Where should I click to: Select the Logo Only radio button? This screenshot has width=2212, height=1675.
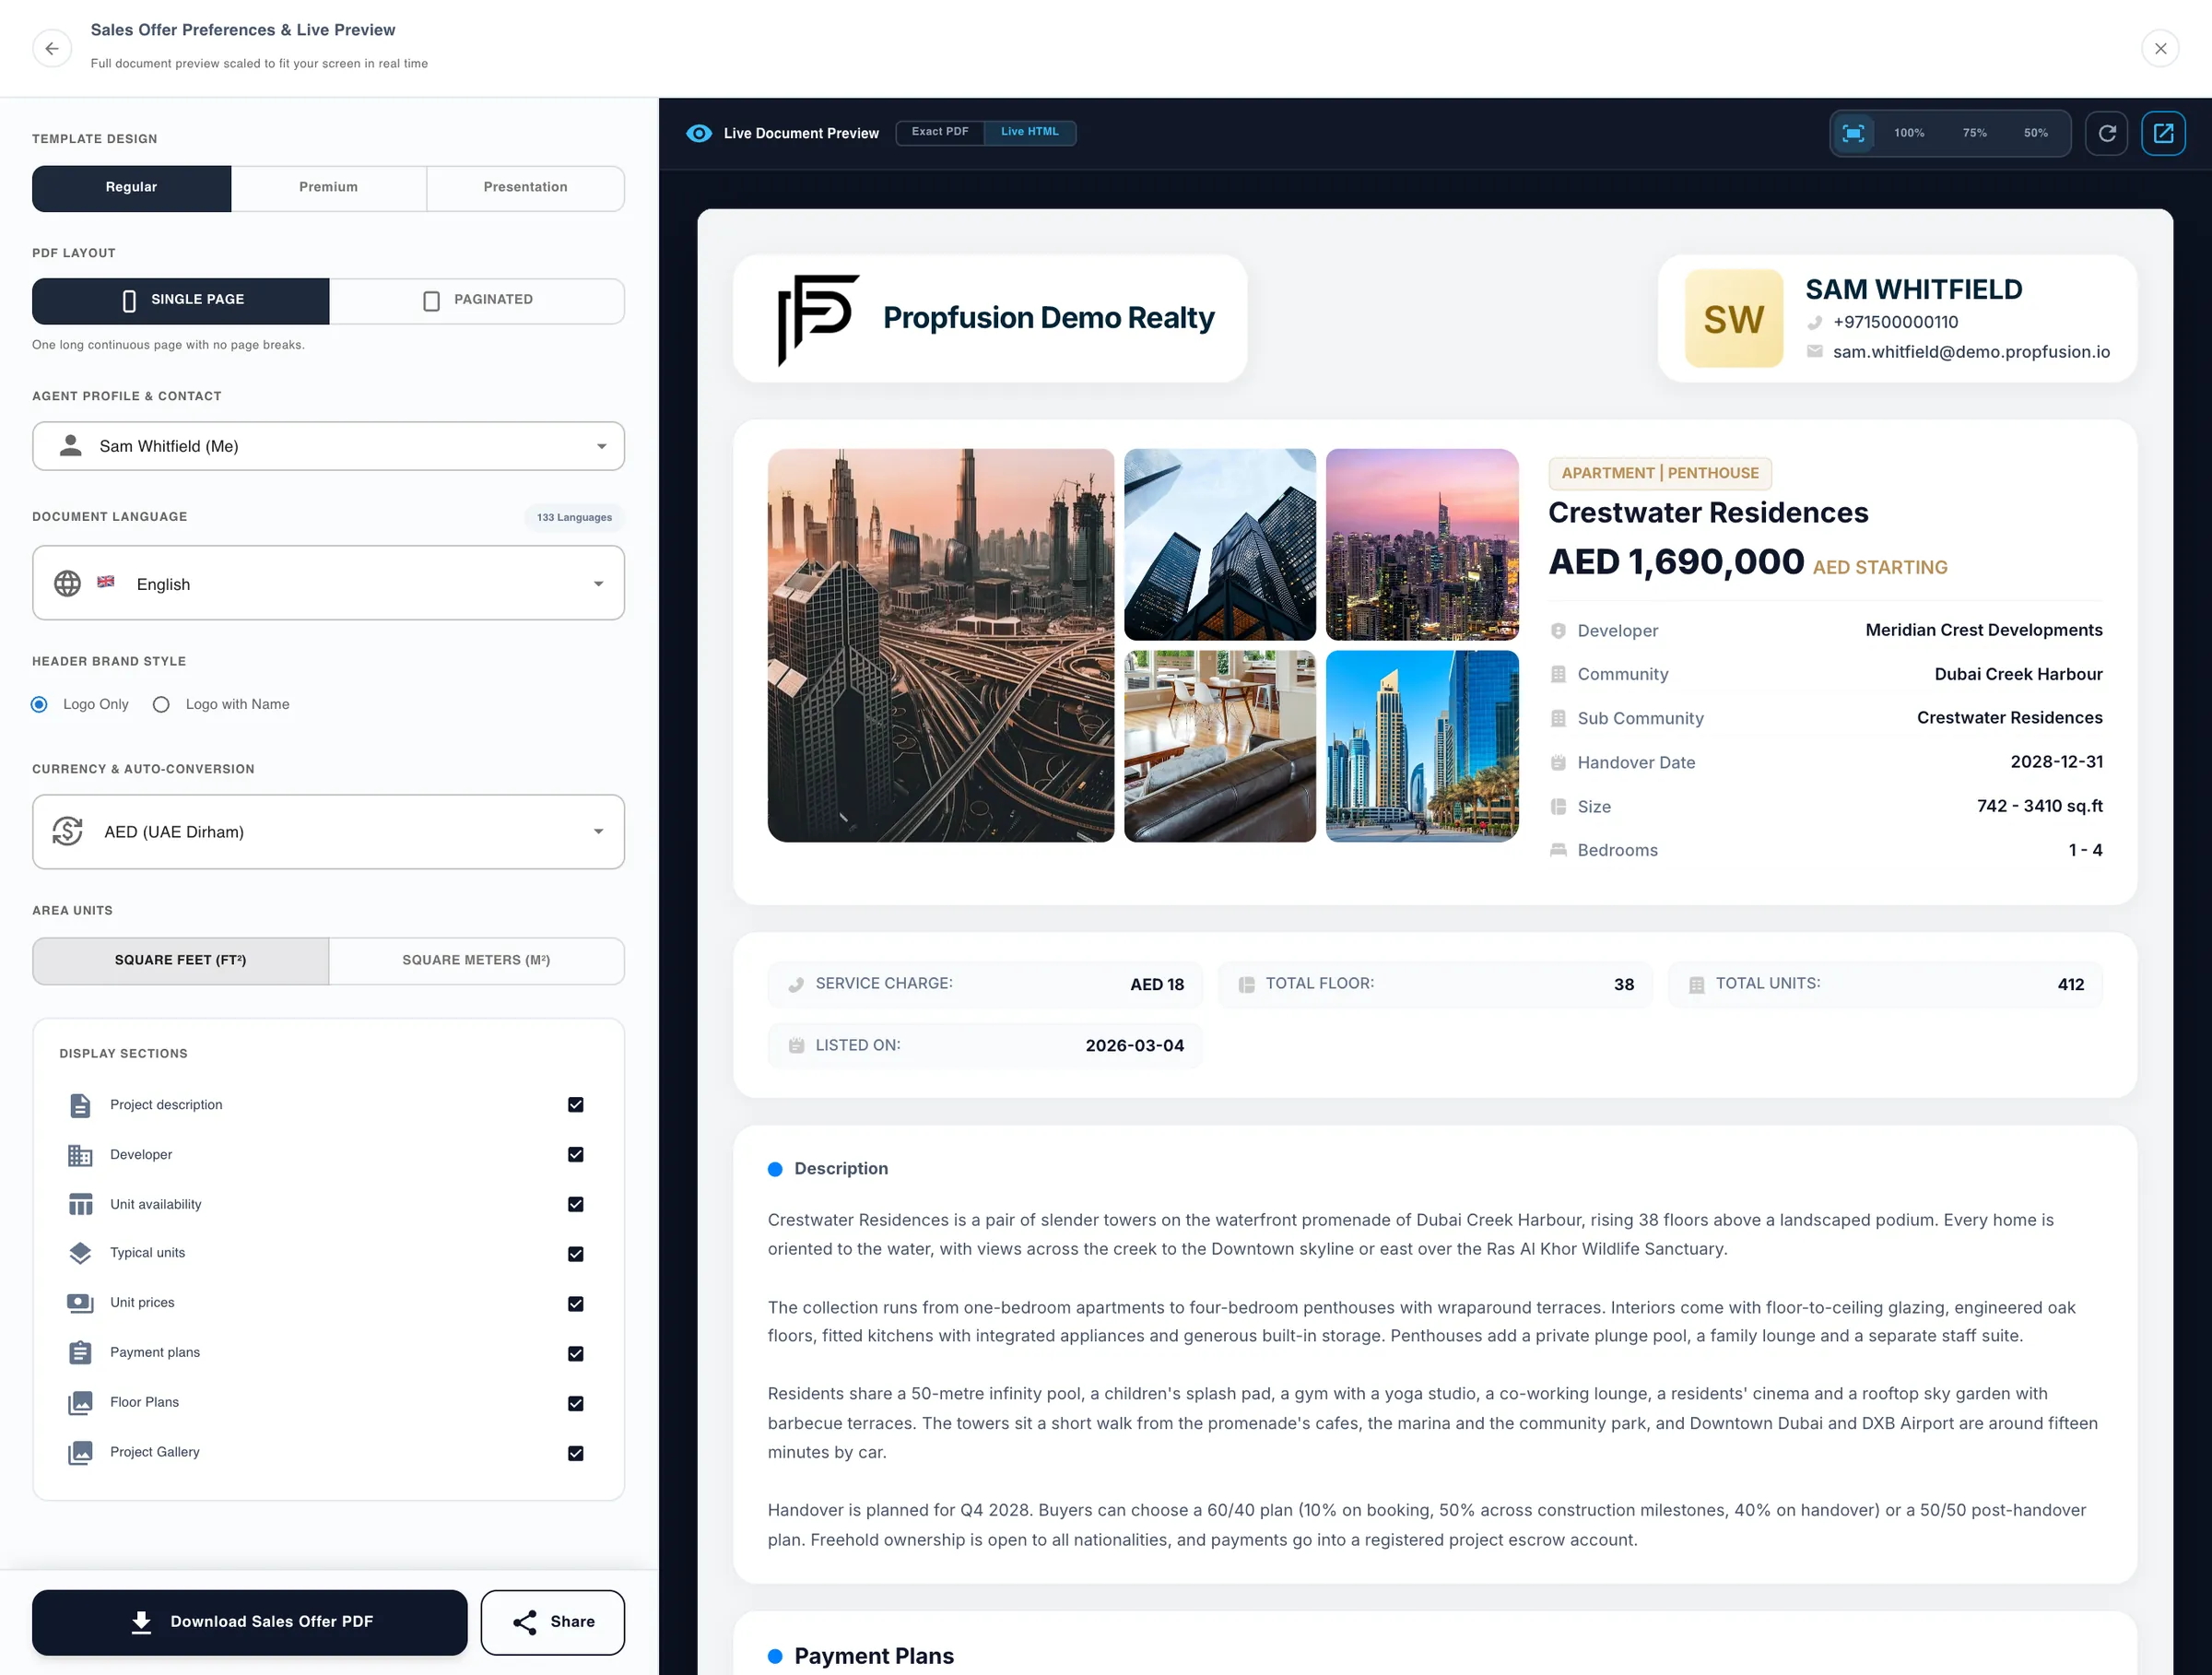(x=39, y=704)
